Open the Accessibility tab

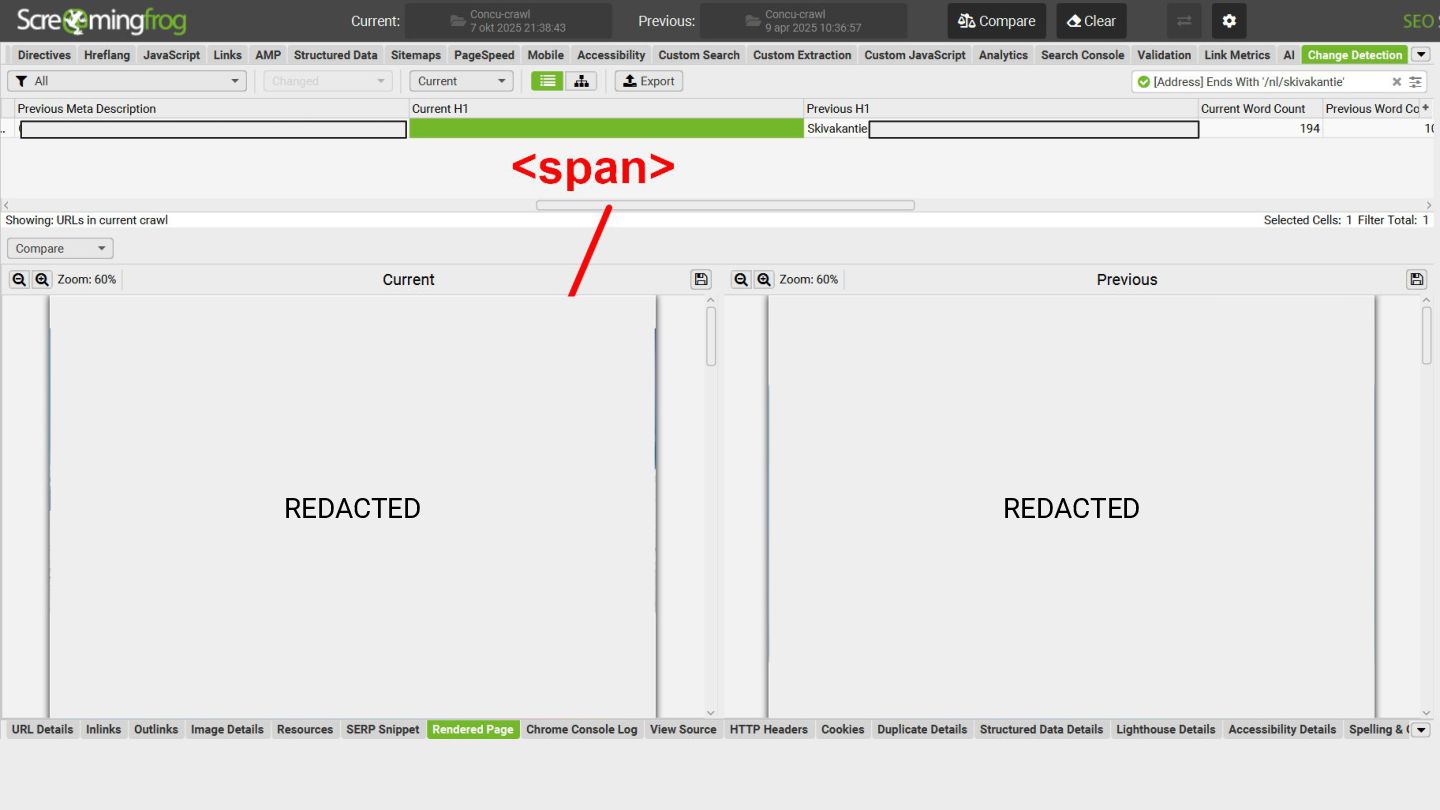(611, 55)
